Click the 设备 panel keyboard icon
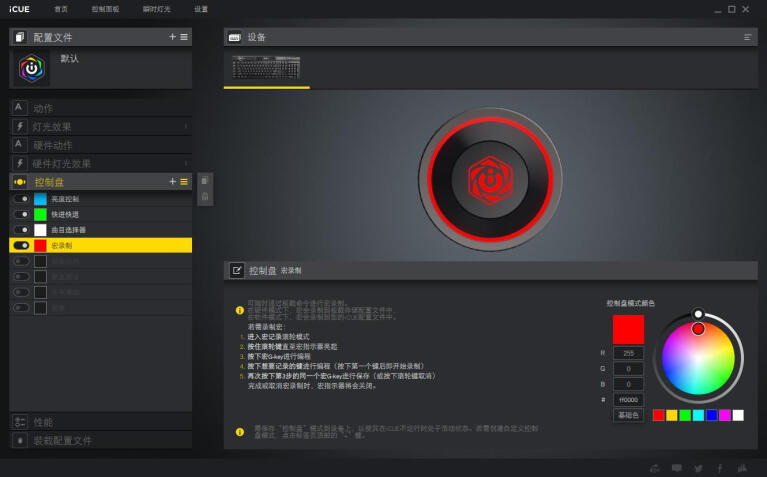The height and width of the screenshot is (477, 767). point(235,38)
